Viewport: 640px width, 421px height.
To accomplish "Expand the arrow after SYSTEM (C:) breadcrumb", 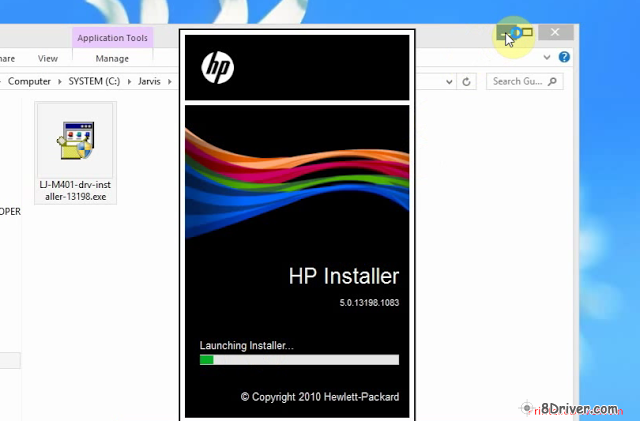I will point(129,82).
